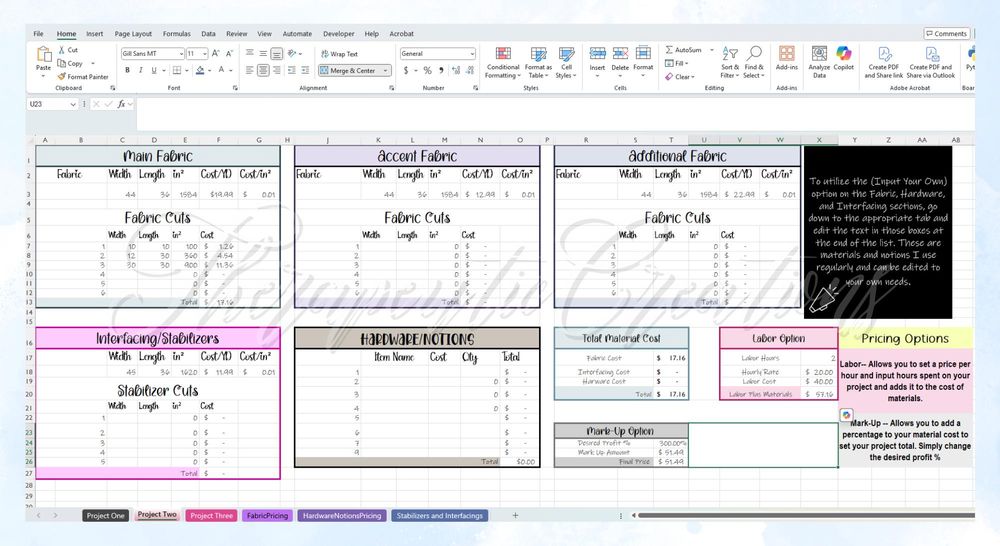
Task: Toggle Italic formatting
Action: click(140, 70)
